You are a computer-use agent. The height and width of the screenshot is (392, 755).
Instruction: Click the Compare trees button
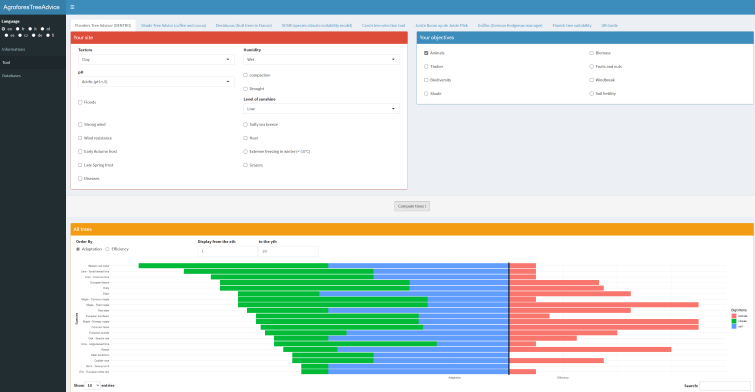(412, 206)
